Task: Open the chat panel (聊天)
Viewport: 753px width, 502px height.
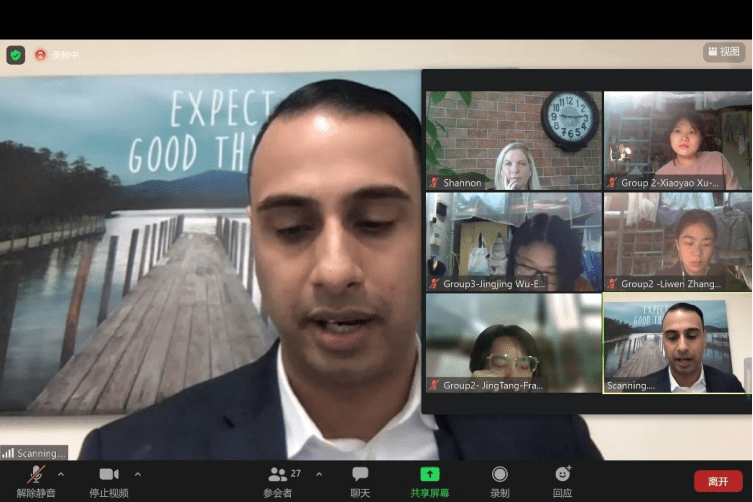Action: pyautogui.click(x=360, y=474)
